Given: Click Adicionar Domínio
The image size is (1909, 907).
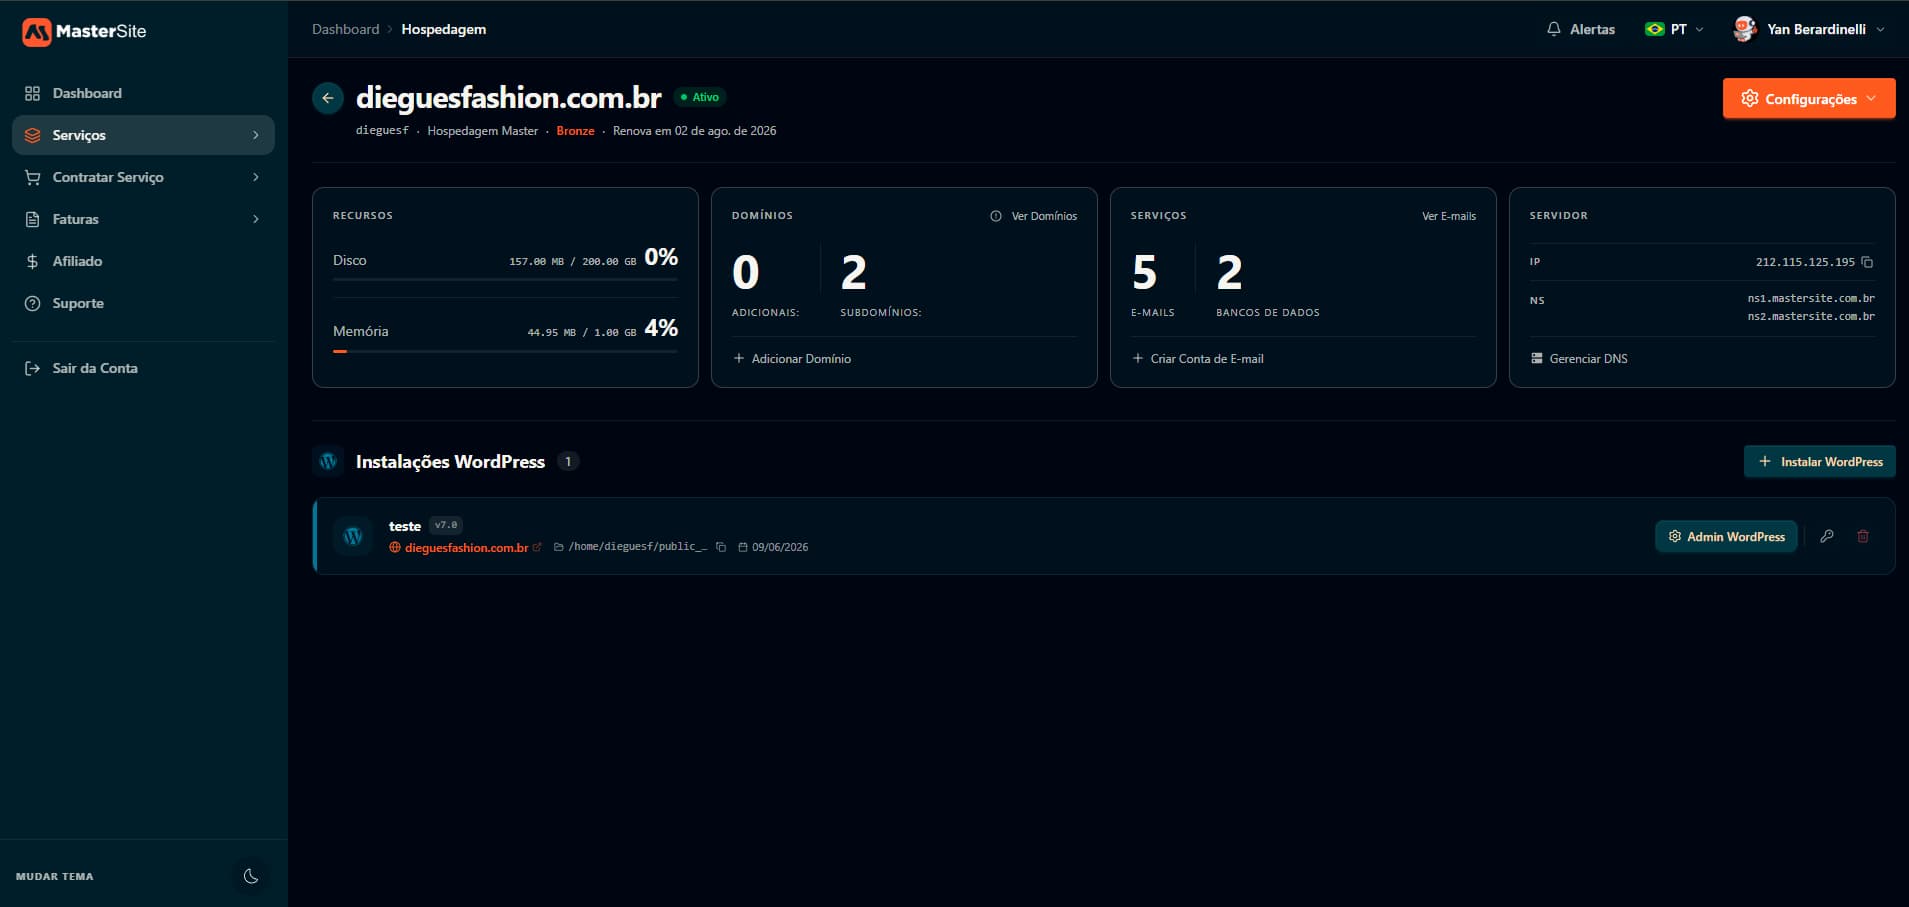Looking at the screenshot, I should [x=792, y=358].
